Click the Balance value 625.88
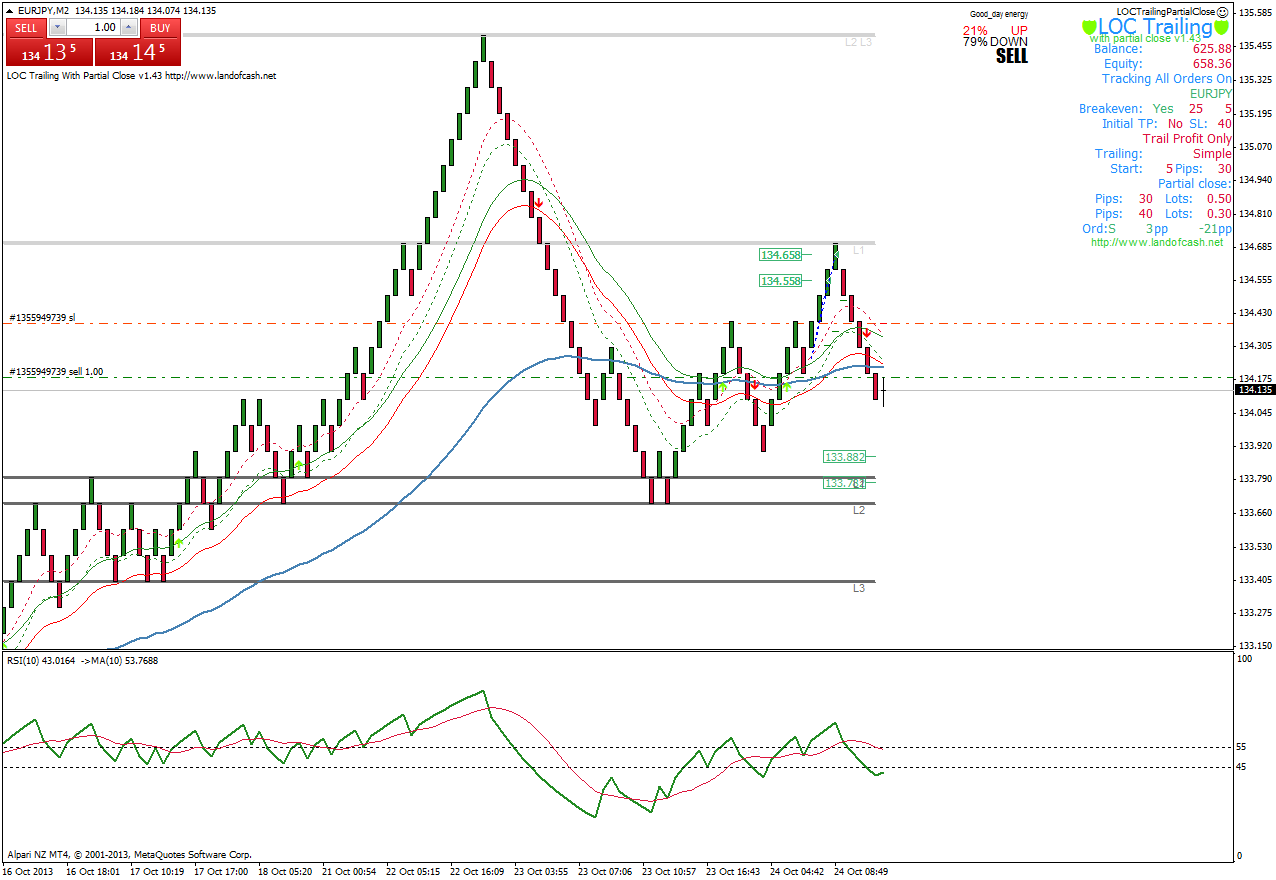Image resolution: width=1276 pixels, height=880 pixels. 1212,49
